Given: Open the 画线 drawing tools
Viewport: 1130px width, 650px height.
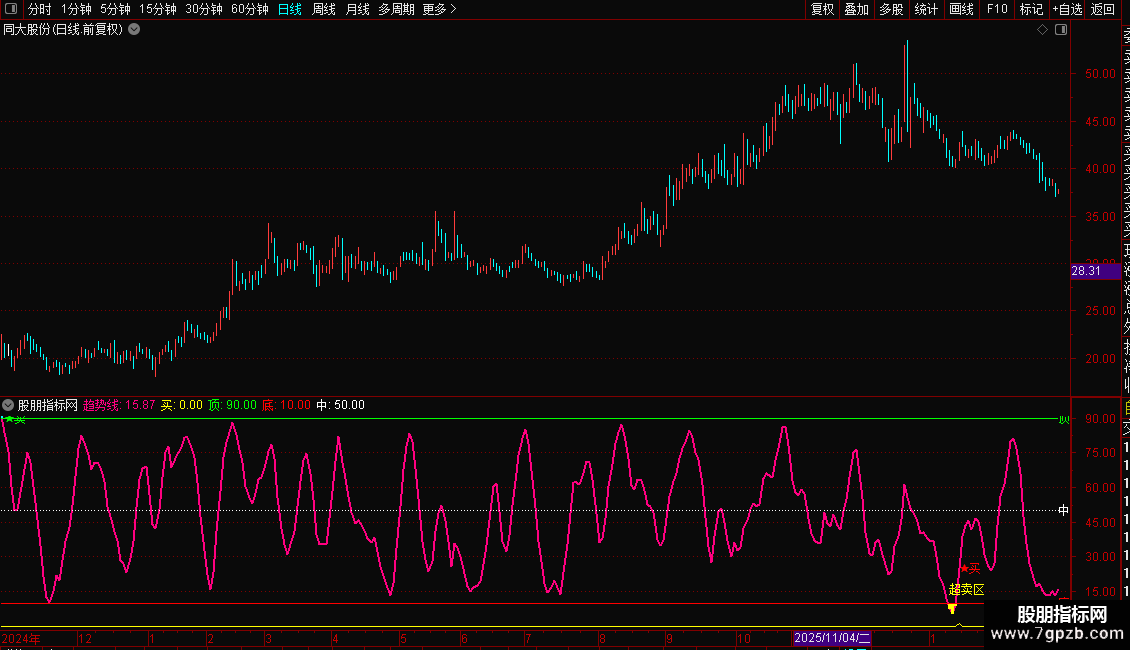Looking at the screenshot, I should point(961,9).
